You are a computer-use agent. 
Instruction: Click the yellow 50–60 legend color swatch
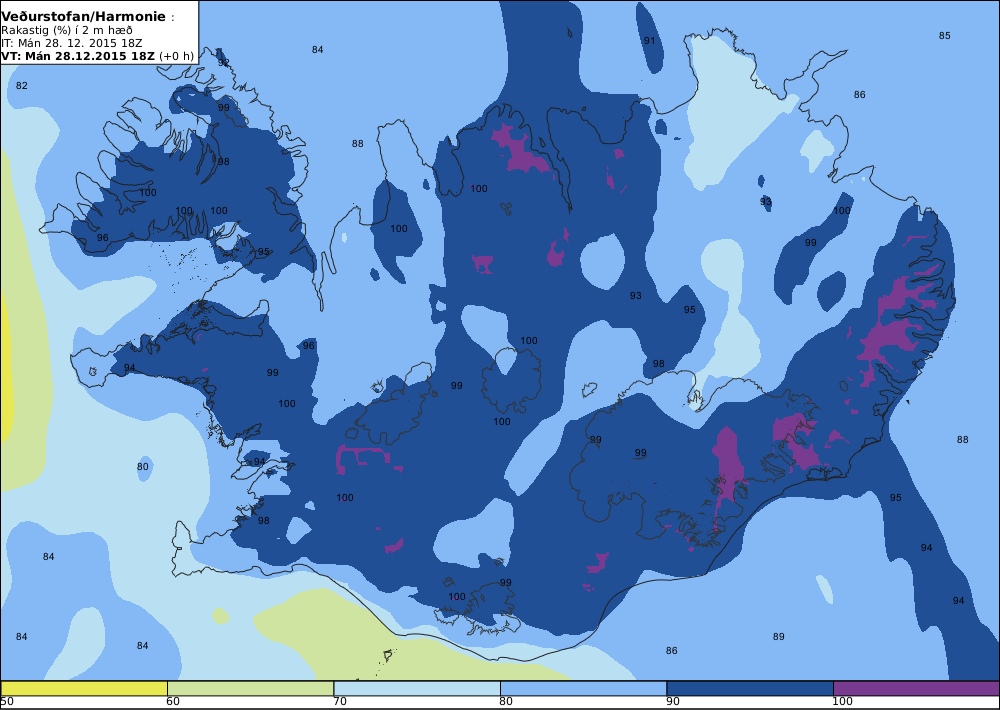tap(84, 688)
